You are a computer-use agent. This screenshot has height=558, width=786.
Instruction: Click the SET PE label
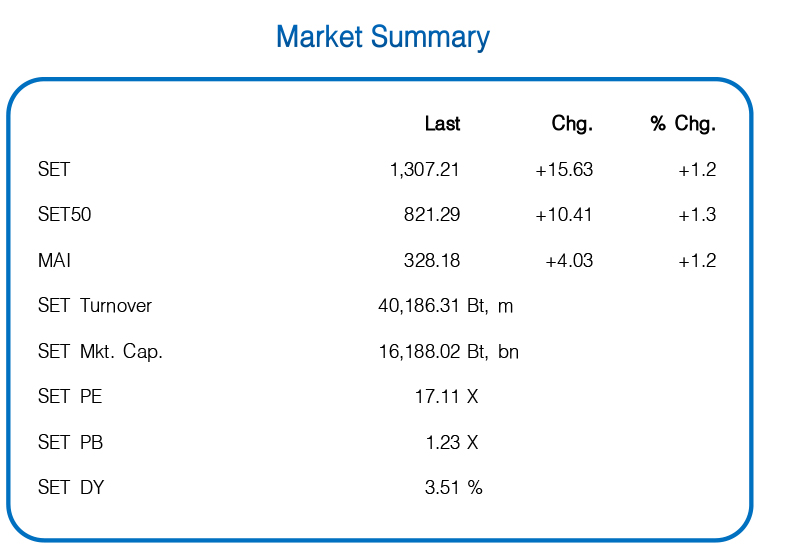click(x=70, y=397)
